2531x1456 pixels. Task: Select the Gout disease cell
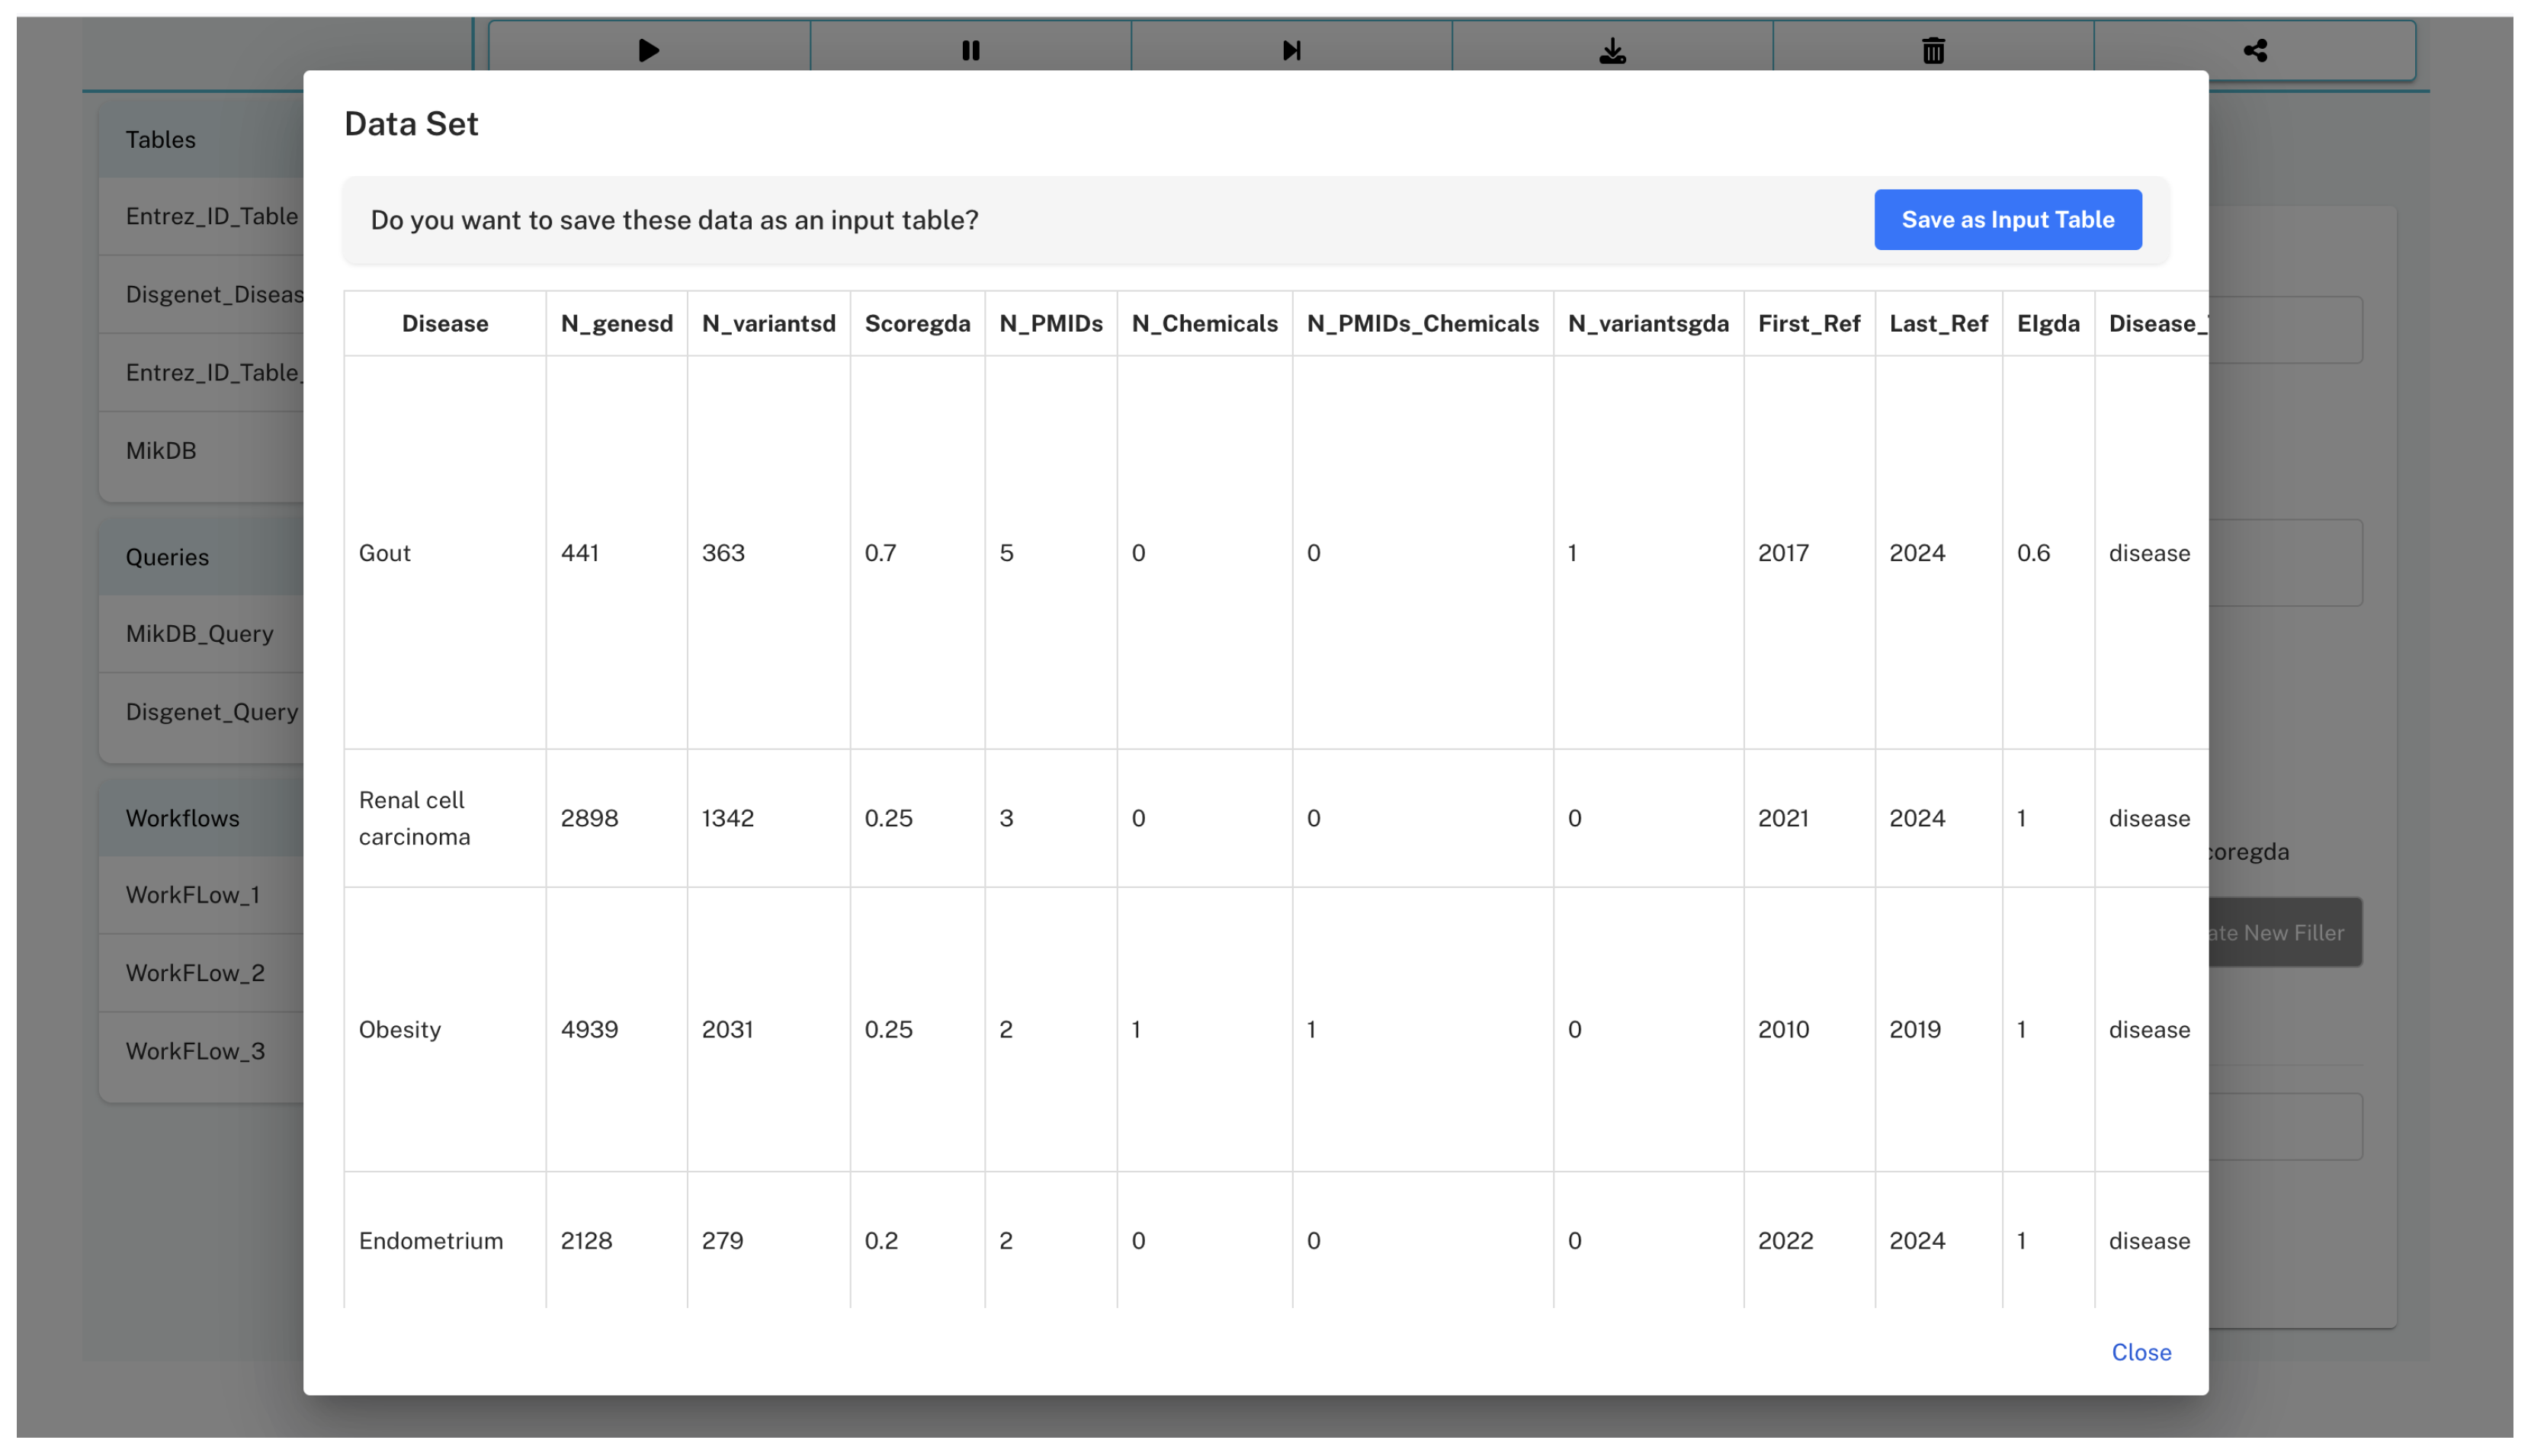[x=385, y=553]
